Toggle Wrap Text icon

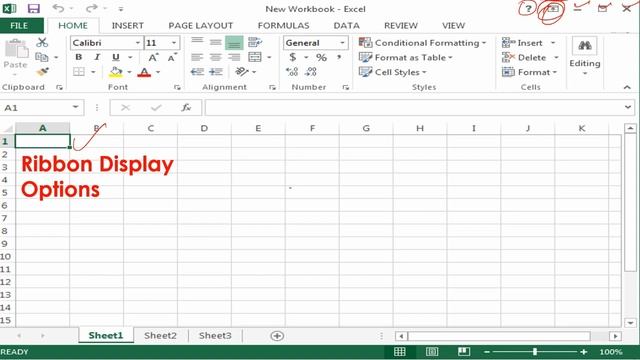coord(255,42)
